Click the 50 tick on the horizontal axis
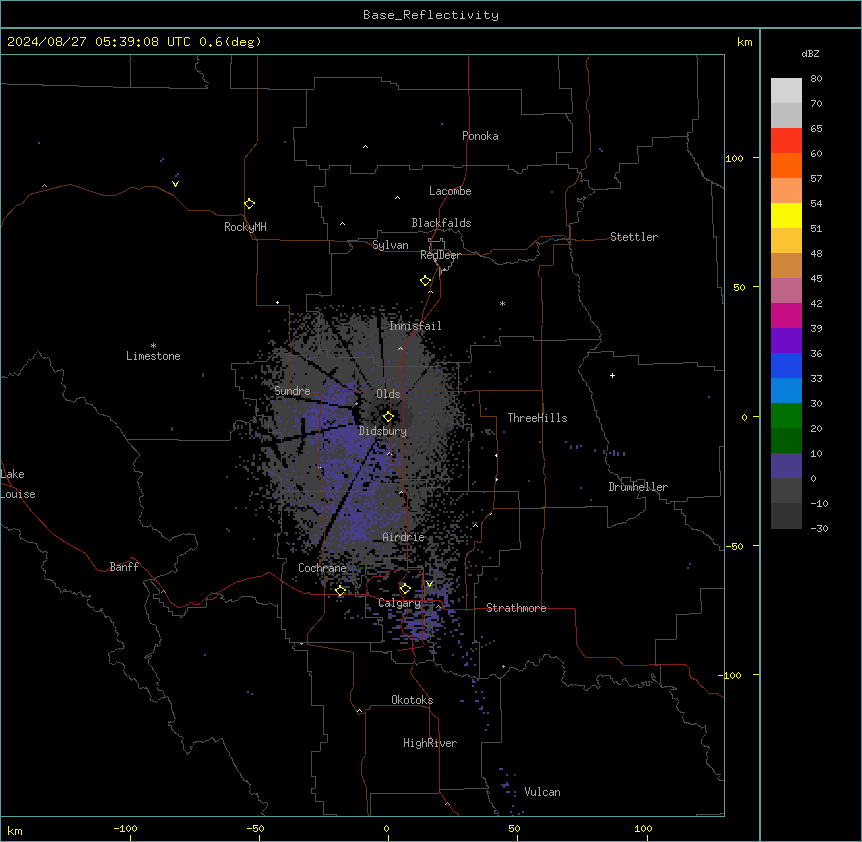Image resolution: width=862 pixels, height=842 pixels. 514,828
